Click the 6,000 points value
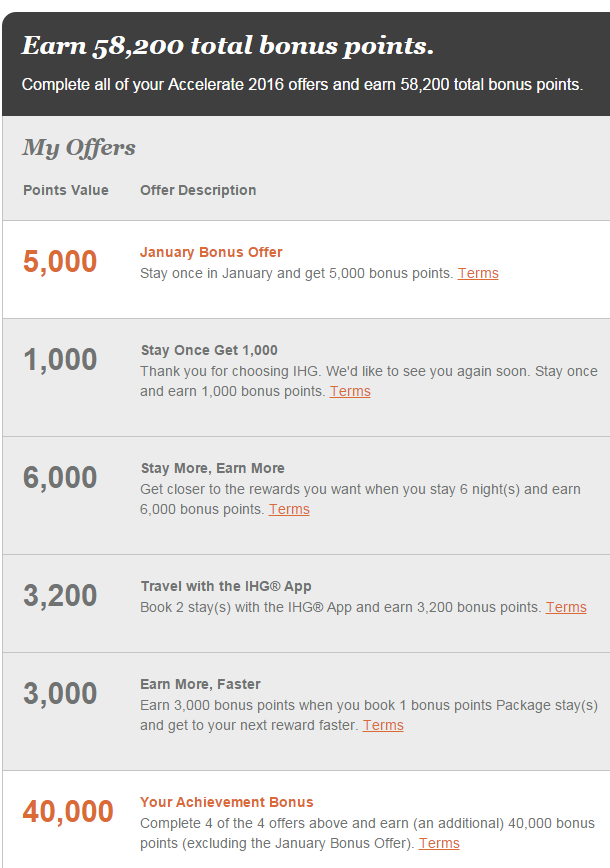Viewport: 610px width, 868px height. 60,478
